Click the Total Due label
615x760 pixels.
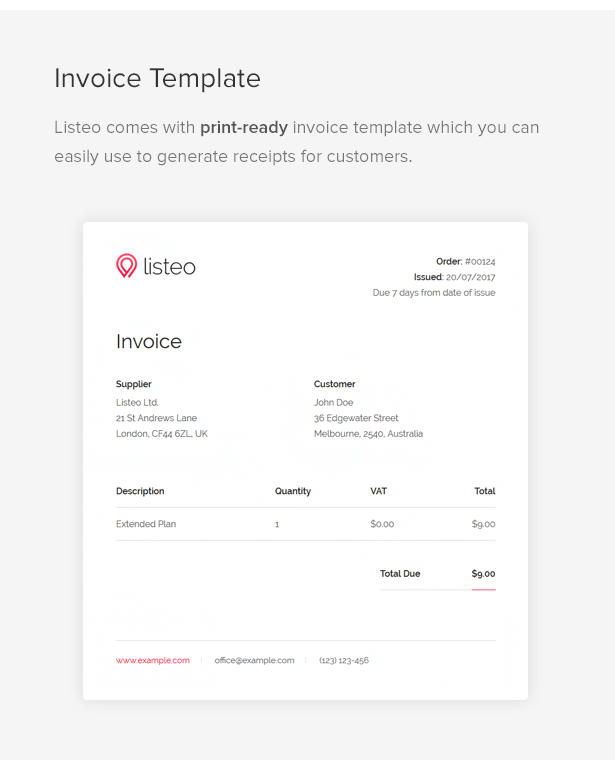pos(400,574)
